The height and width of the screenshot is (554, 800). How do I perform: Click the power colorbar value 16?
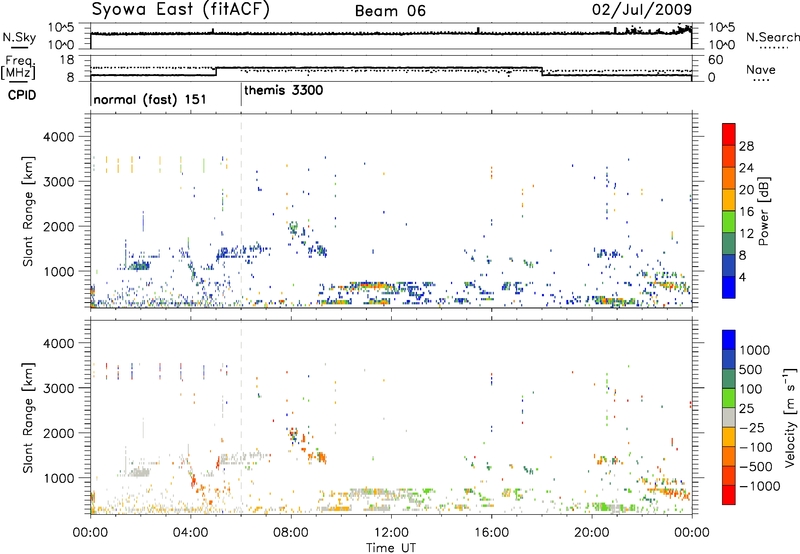pyautogui.click(x=746, y=212)
